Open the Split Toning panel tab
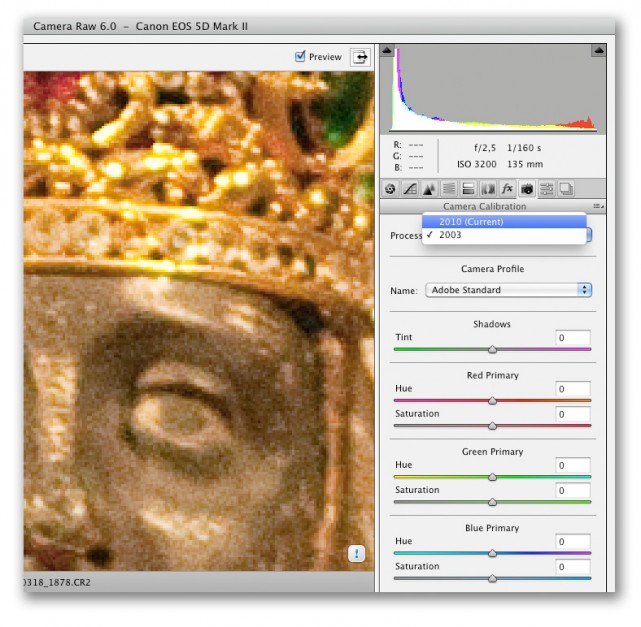Viewport: 641px width, 627px height. pyautogui.click(x=468, y=189)
